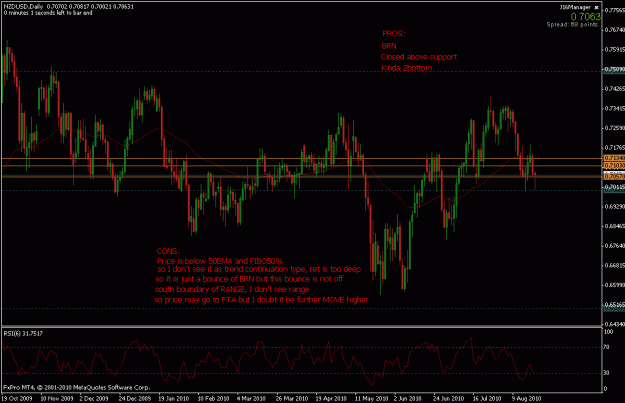Click the 24 Jun 2010 date label

click(448, 398)
